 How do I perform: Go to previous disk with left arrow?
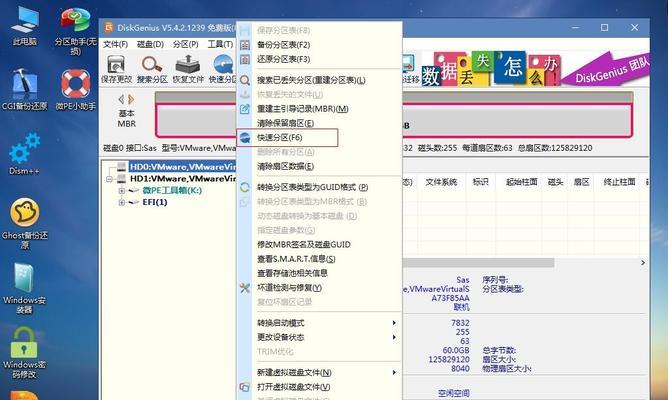tap(121, 99)
